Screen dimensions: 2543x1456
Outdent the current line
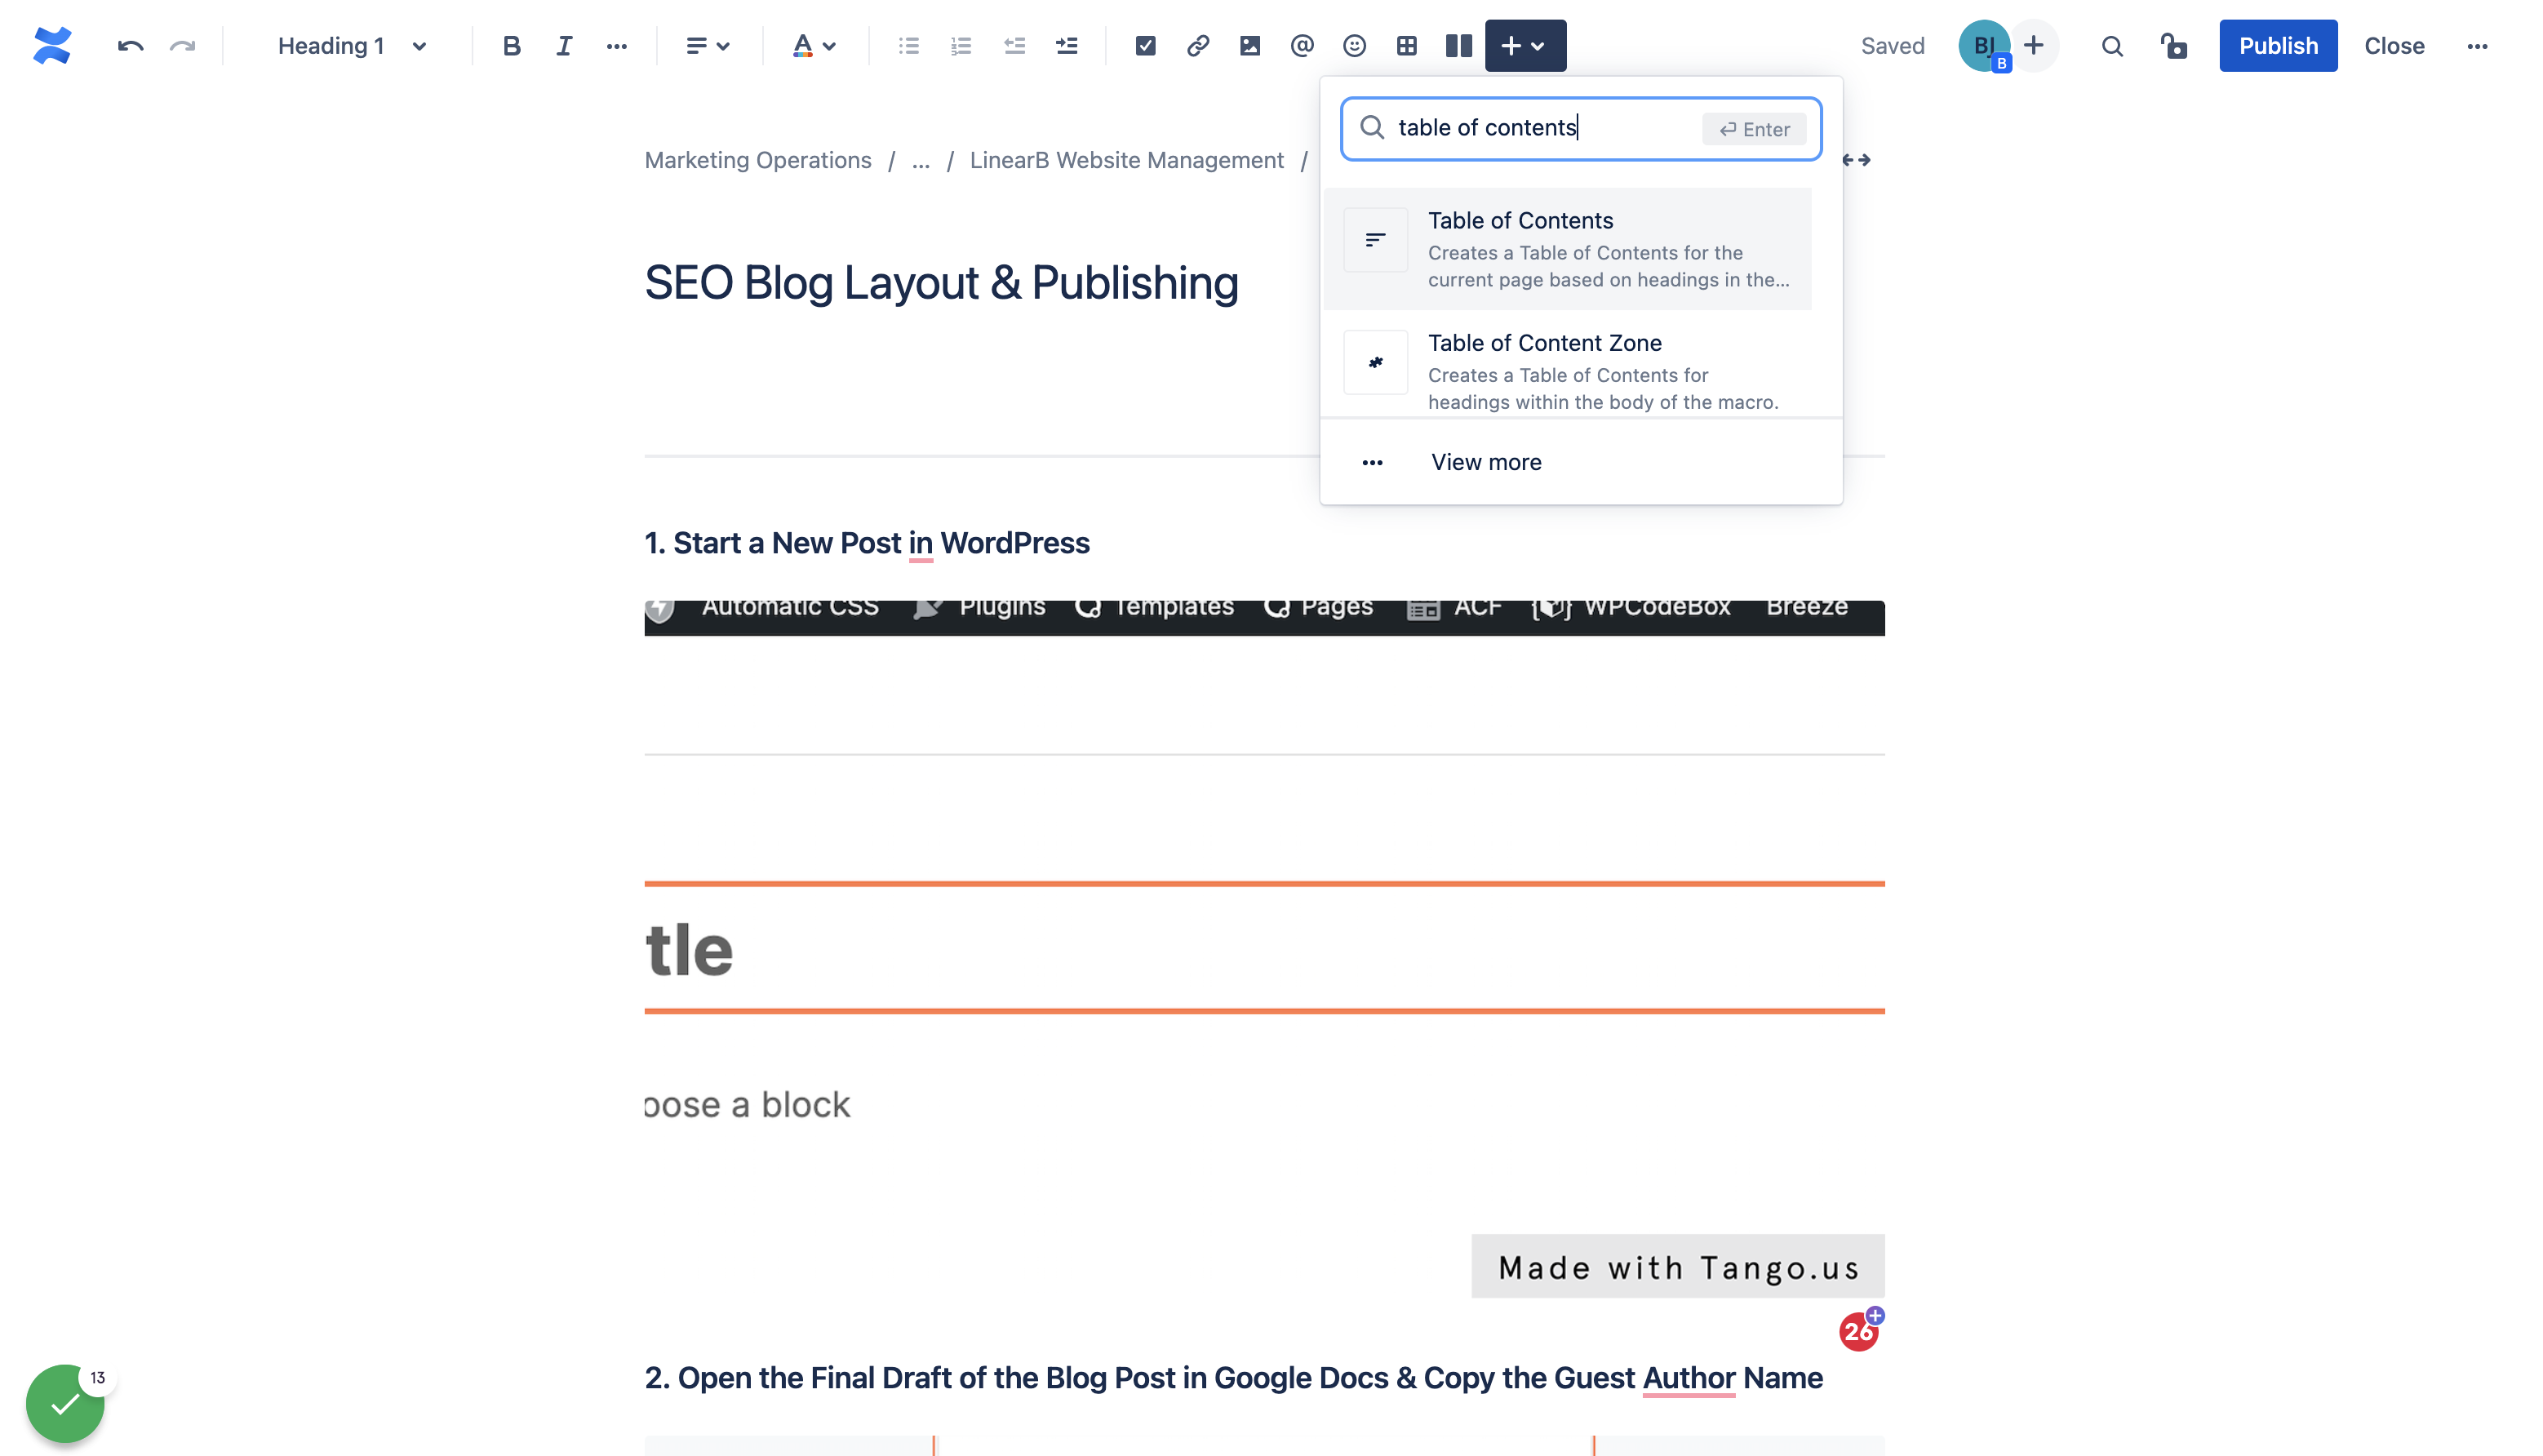(1014, 46)
